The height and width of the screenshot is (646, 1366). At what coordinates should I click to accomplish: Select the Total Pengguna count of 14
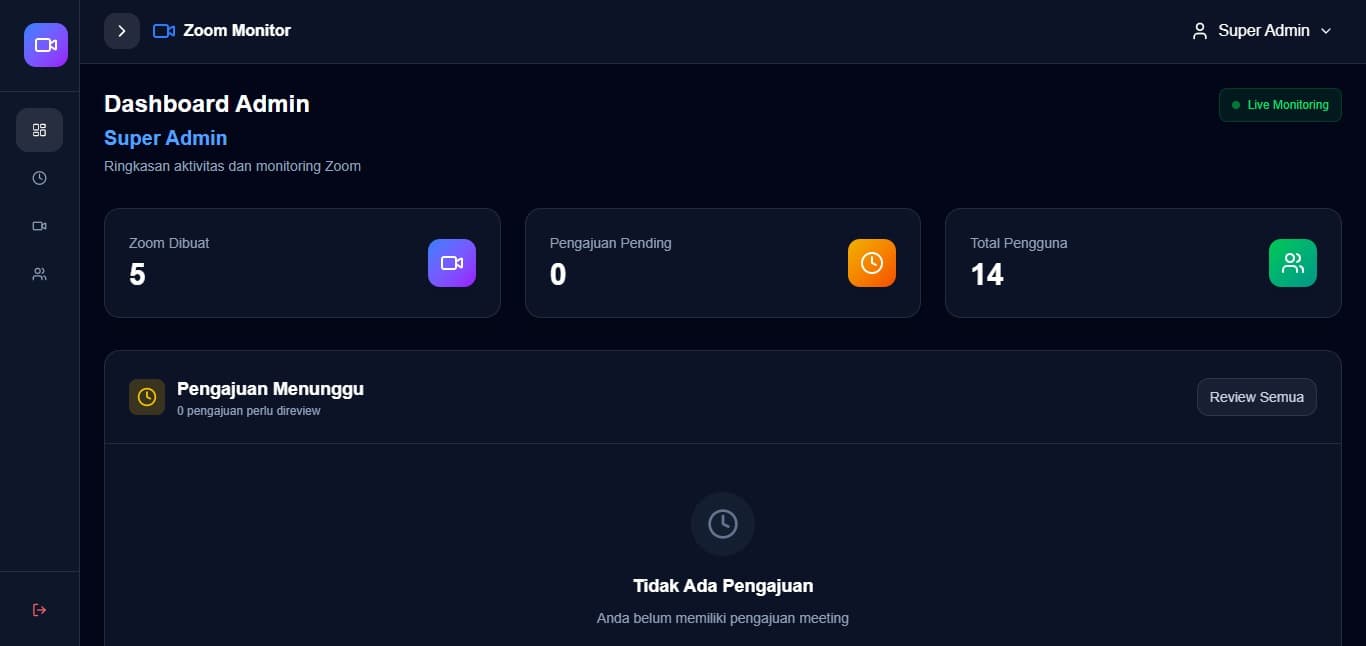tap(987, 275)
